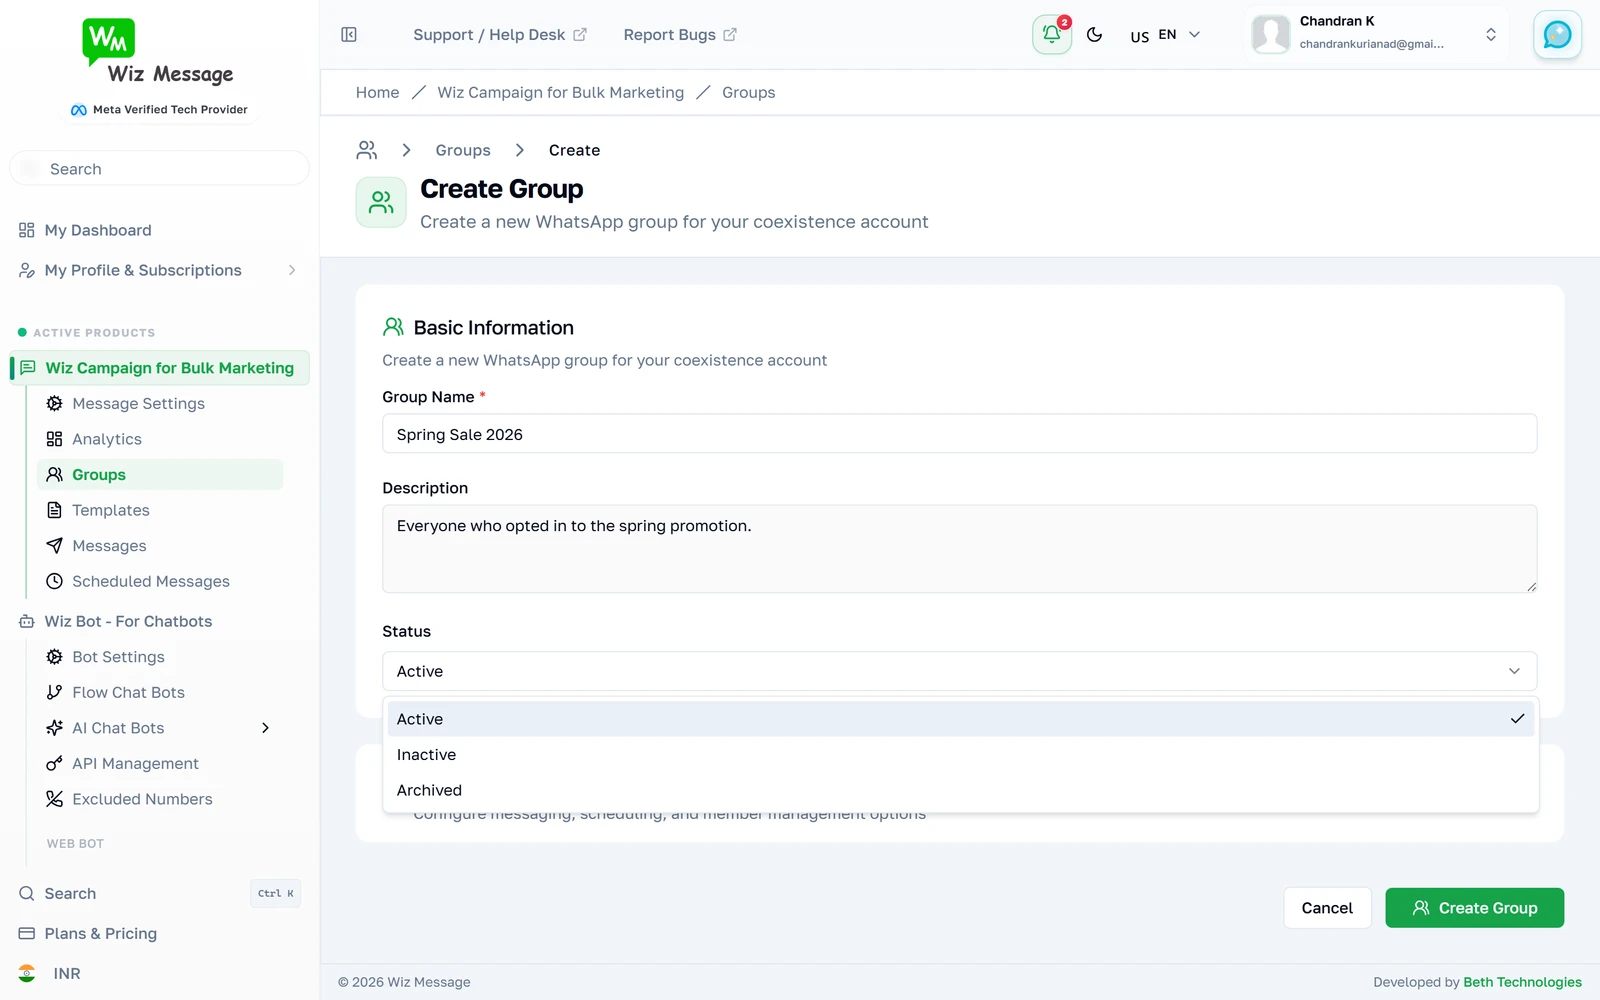The image size is (1600, 1000).
Task: Open the EN language selector
Action: click(1166, 35)
